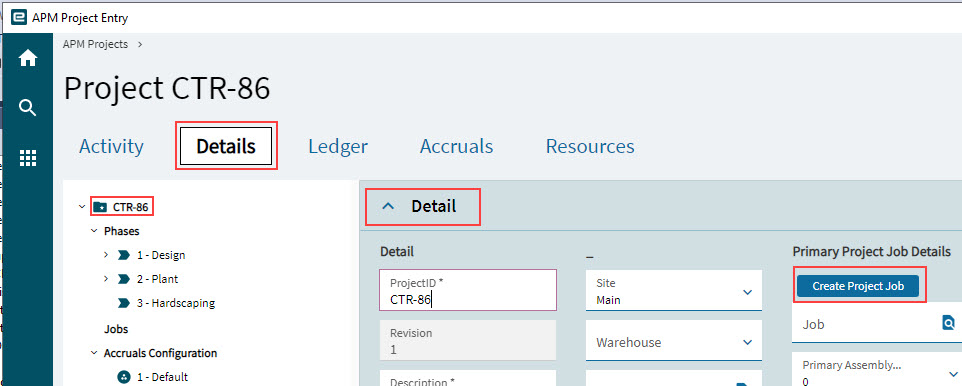Open the Home icon in sidebar
Image resolution: width=962 pixels, height=386 pixels.
28,58
